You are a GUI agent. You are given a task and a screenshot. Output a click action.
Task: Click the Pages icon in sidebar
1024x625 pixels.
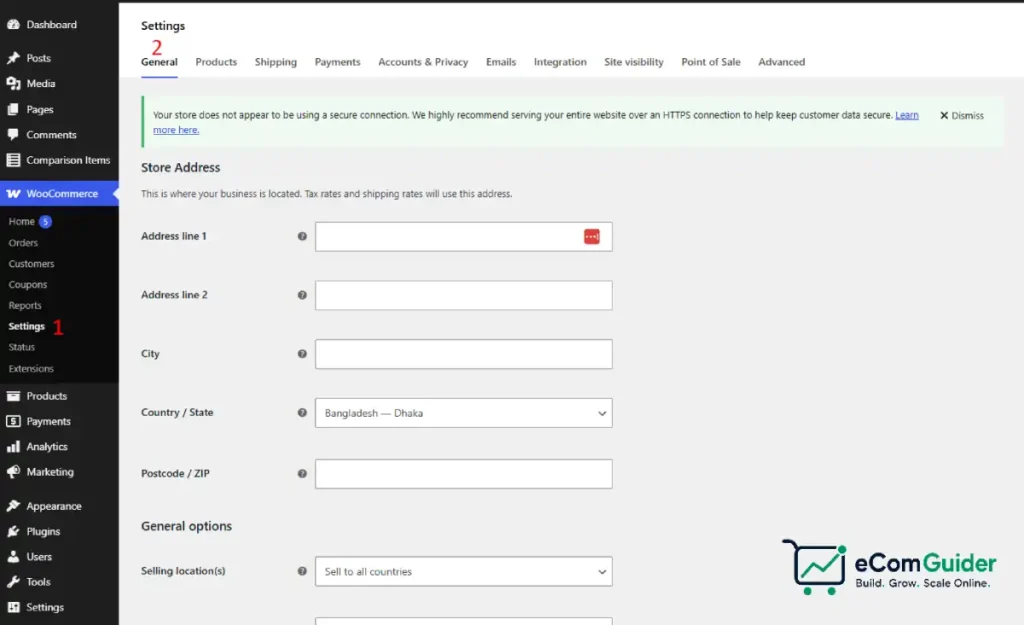tap(13, 109)
